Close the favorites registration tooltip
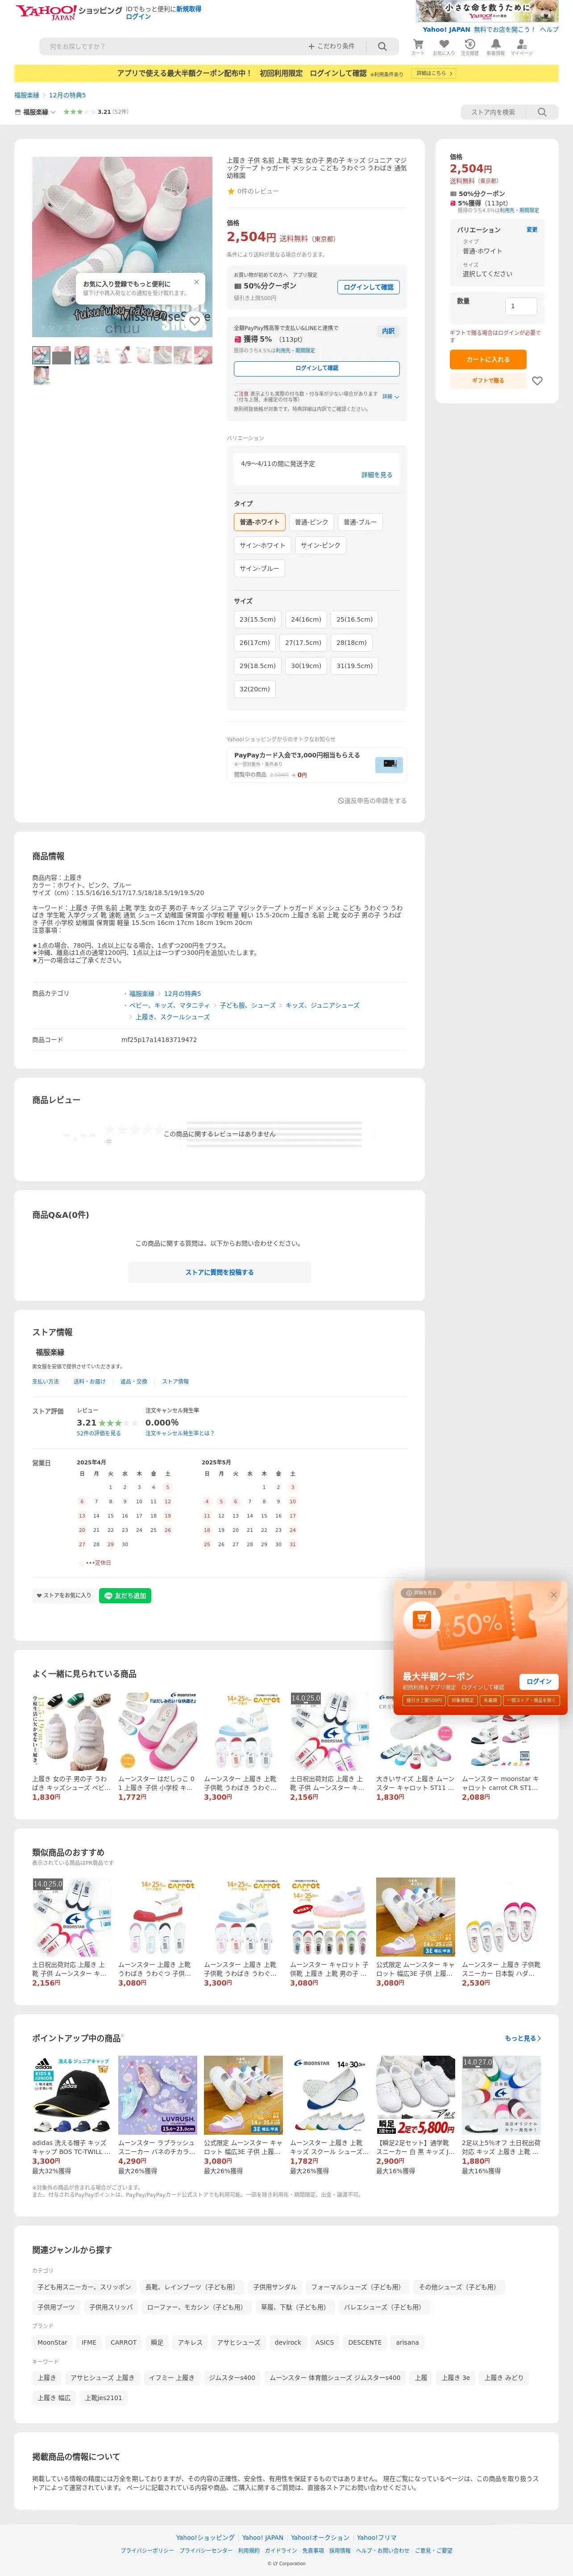 tap(196, 282)
